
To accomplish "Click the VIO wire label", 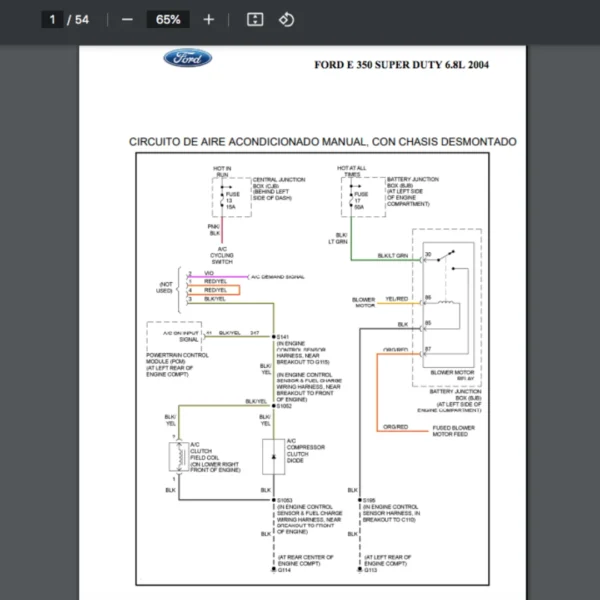I will point(209,273).
